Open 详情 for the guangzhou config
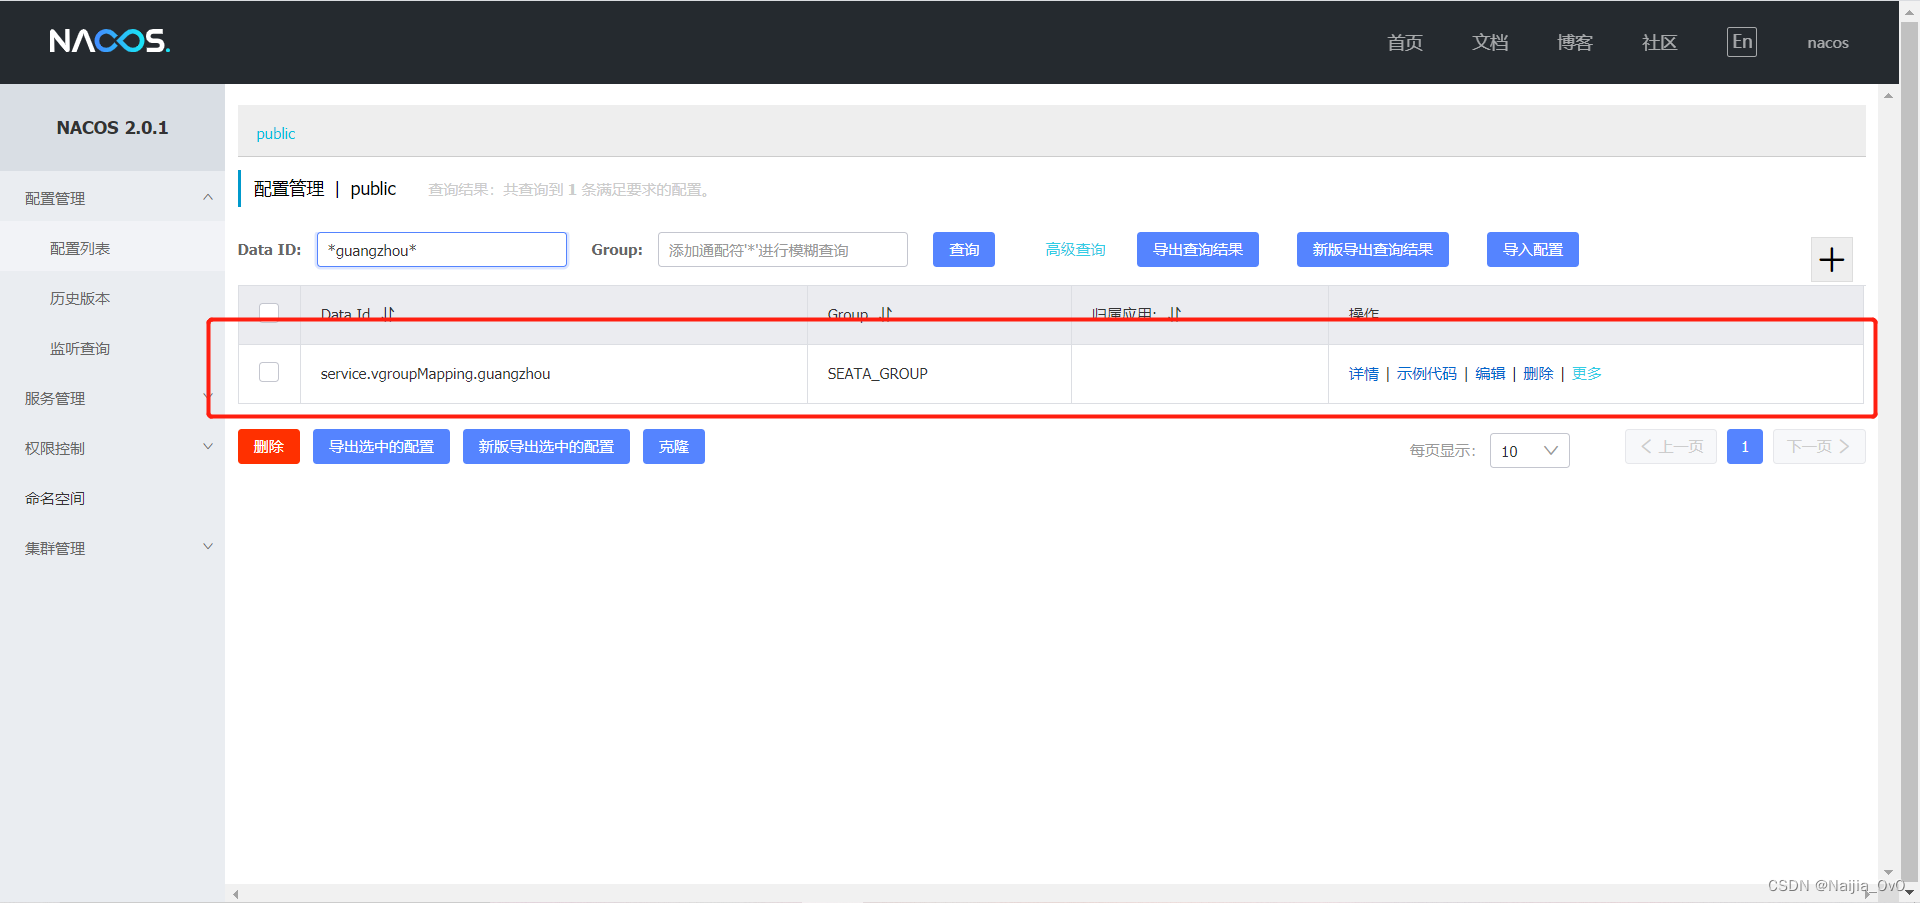The image size is (1920, 903). [1363, 373]
